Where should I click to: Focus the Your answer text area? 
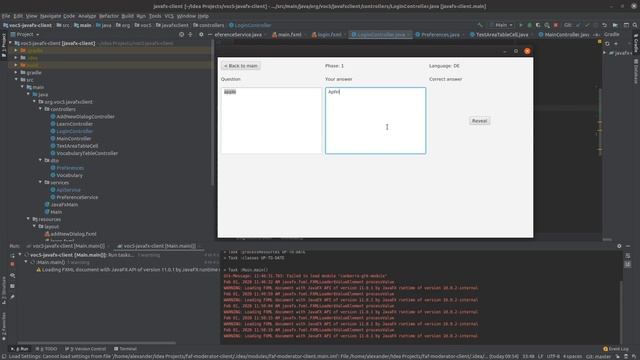375,120
